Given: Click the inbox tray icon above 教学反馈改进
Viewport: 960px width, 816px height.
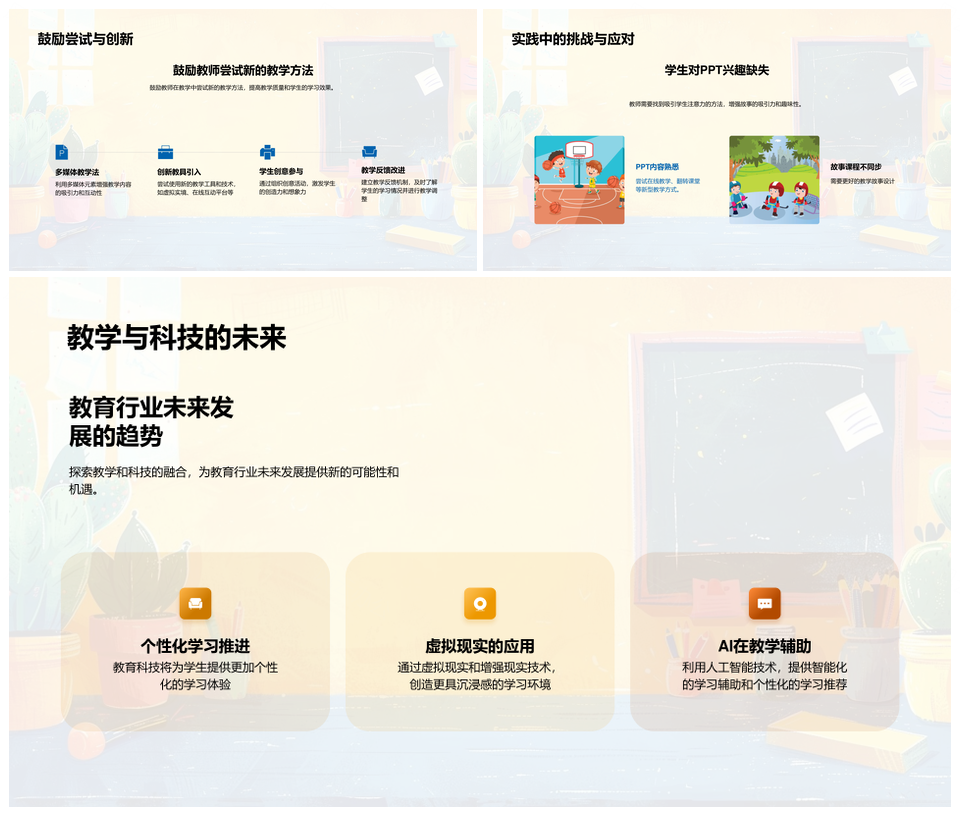Looking at the screenshot, I should point(369,152).
